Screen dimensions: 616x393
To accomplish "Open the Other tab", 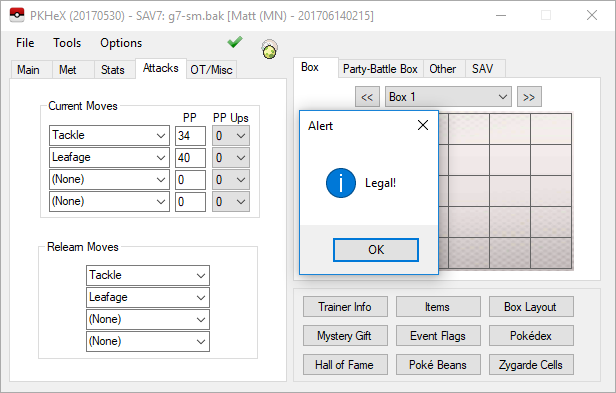I will coord(443,69).
